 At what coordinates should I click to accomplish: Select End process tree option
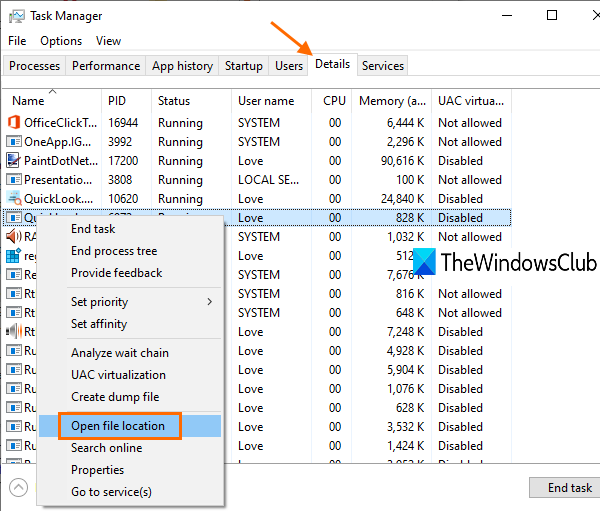tap(114, 251)
